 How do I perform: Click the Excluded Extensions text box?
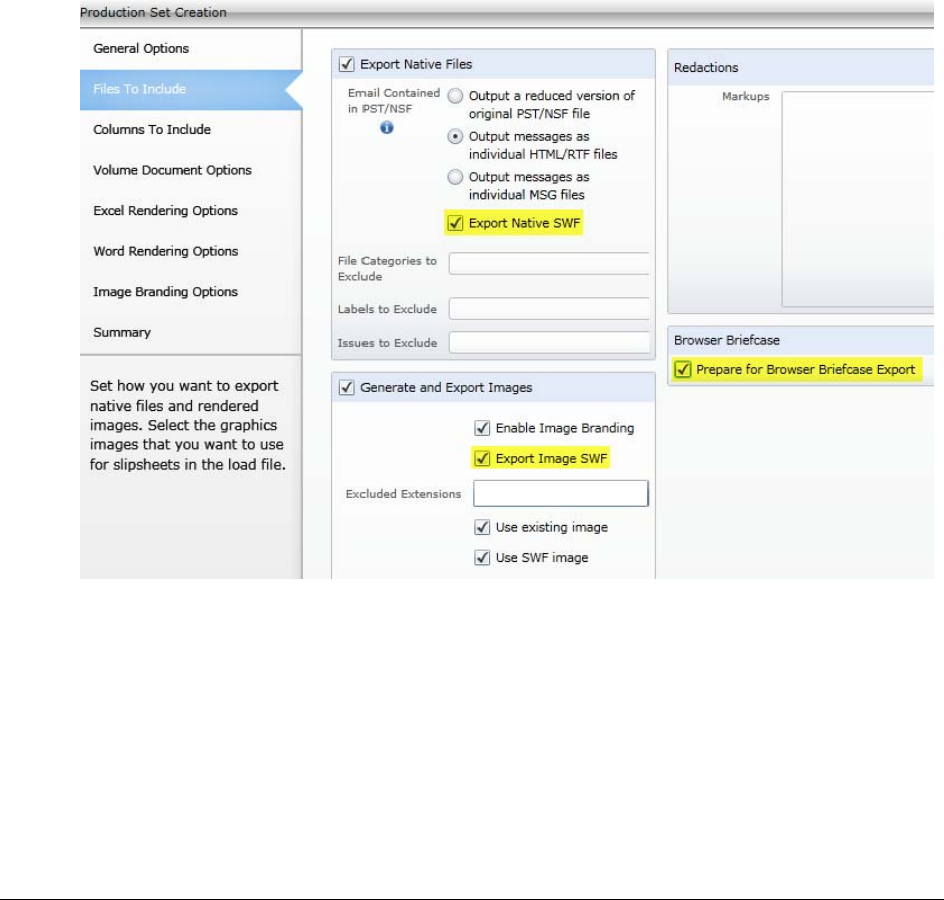pos(560,494)
